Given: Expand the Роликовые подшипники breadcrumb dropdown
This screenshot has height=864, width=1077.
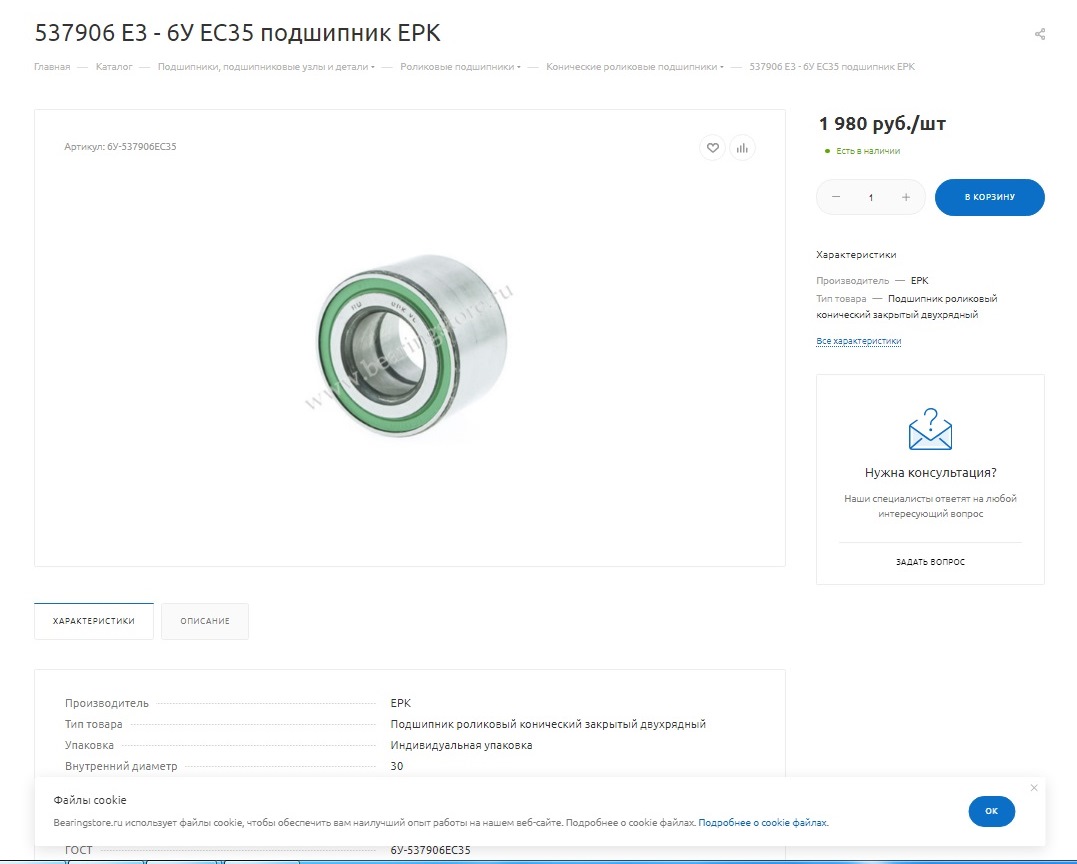Looking at the screenshot, I should point(519,68).
